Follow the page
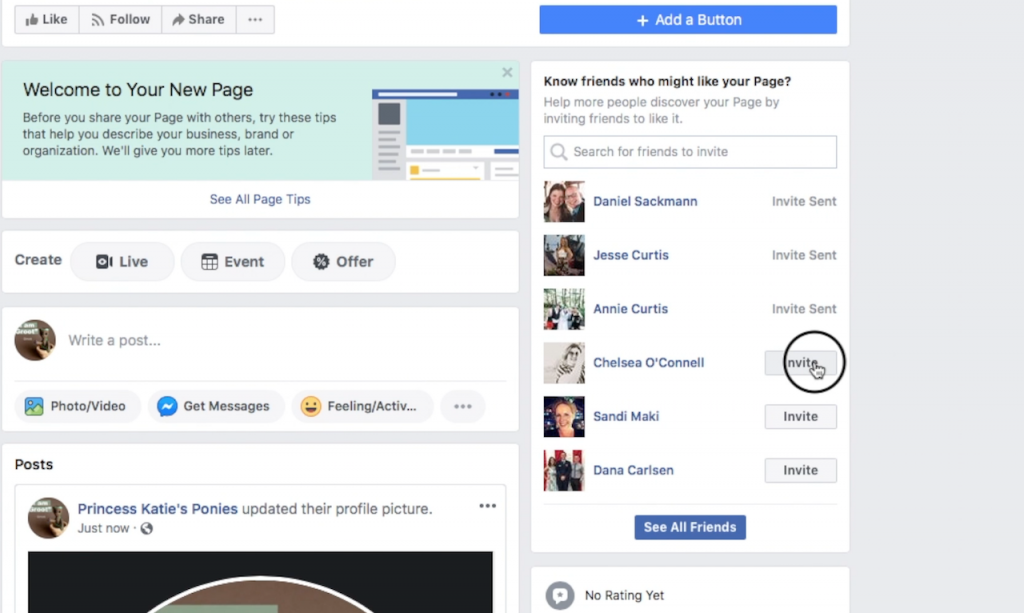Image resolution: width=1024 pixels, height=613 pixels. point(120,20)
